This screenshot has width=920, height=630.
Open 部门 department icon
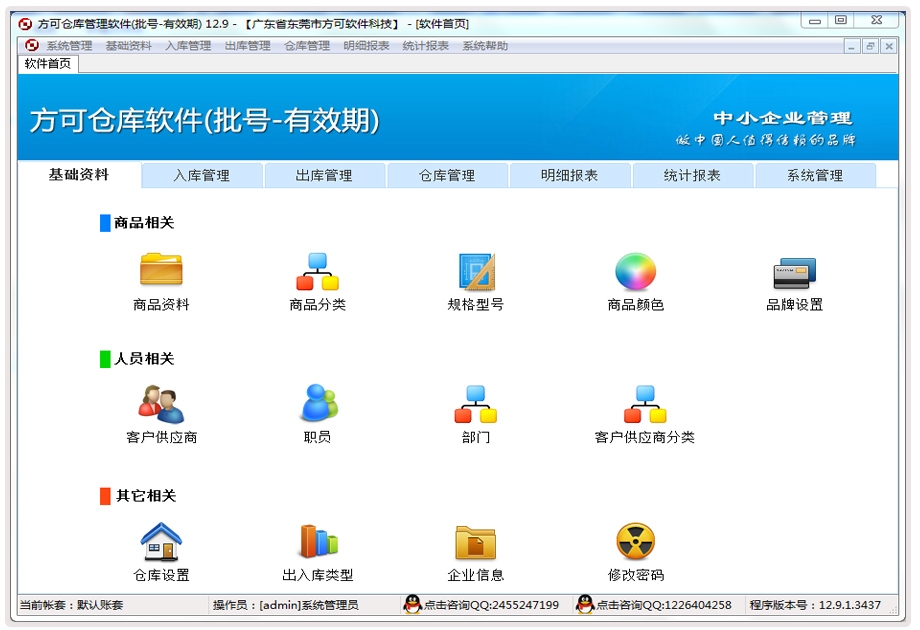point(476,404)
